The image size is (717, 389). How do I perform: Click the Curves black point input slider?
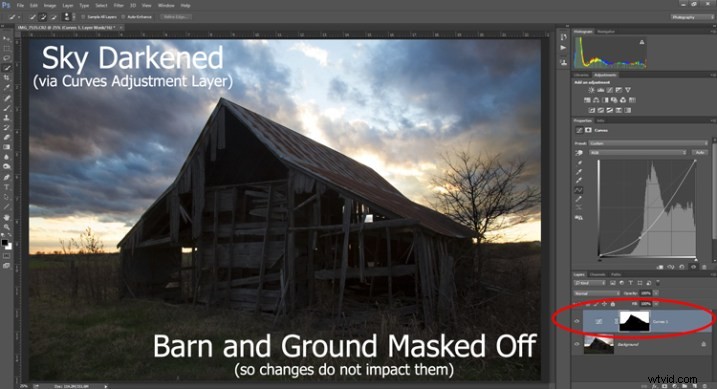599,260
